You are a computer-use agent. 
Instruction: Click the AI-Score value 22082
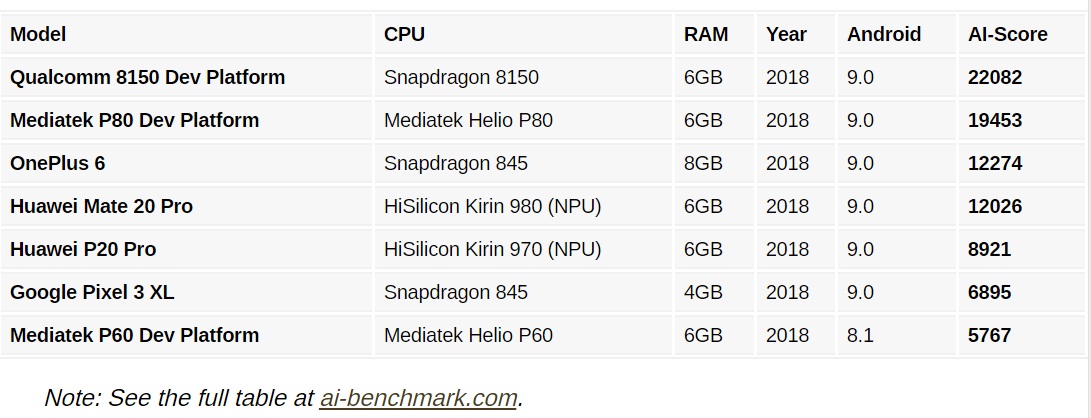pyautogui.click(x=995, y=77)
